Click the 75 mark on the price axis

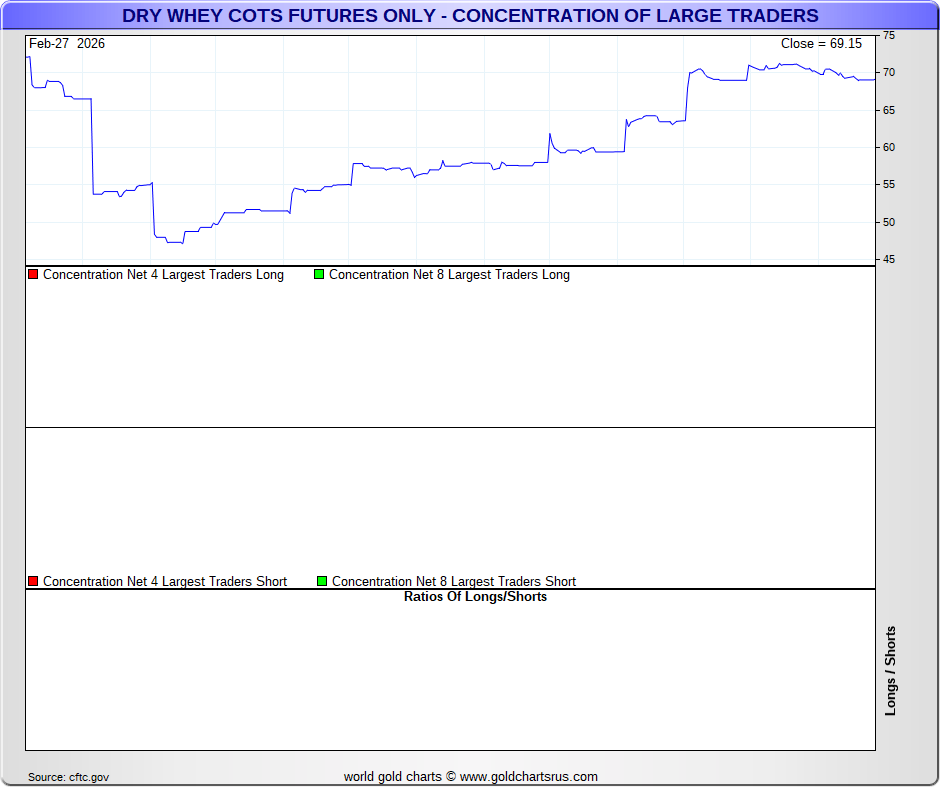889,35
